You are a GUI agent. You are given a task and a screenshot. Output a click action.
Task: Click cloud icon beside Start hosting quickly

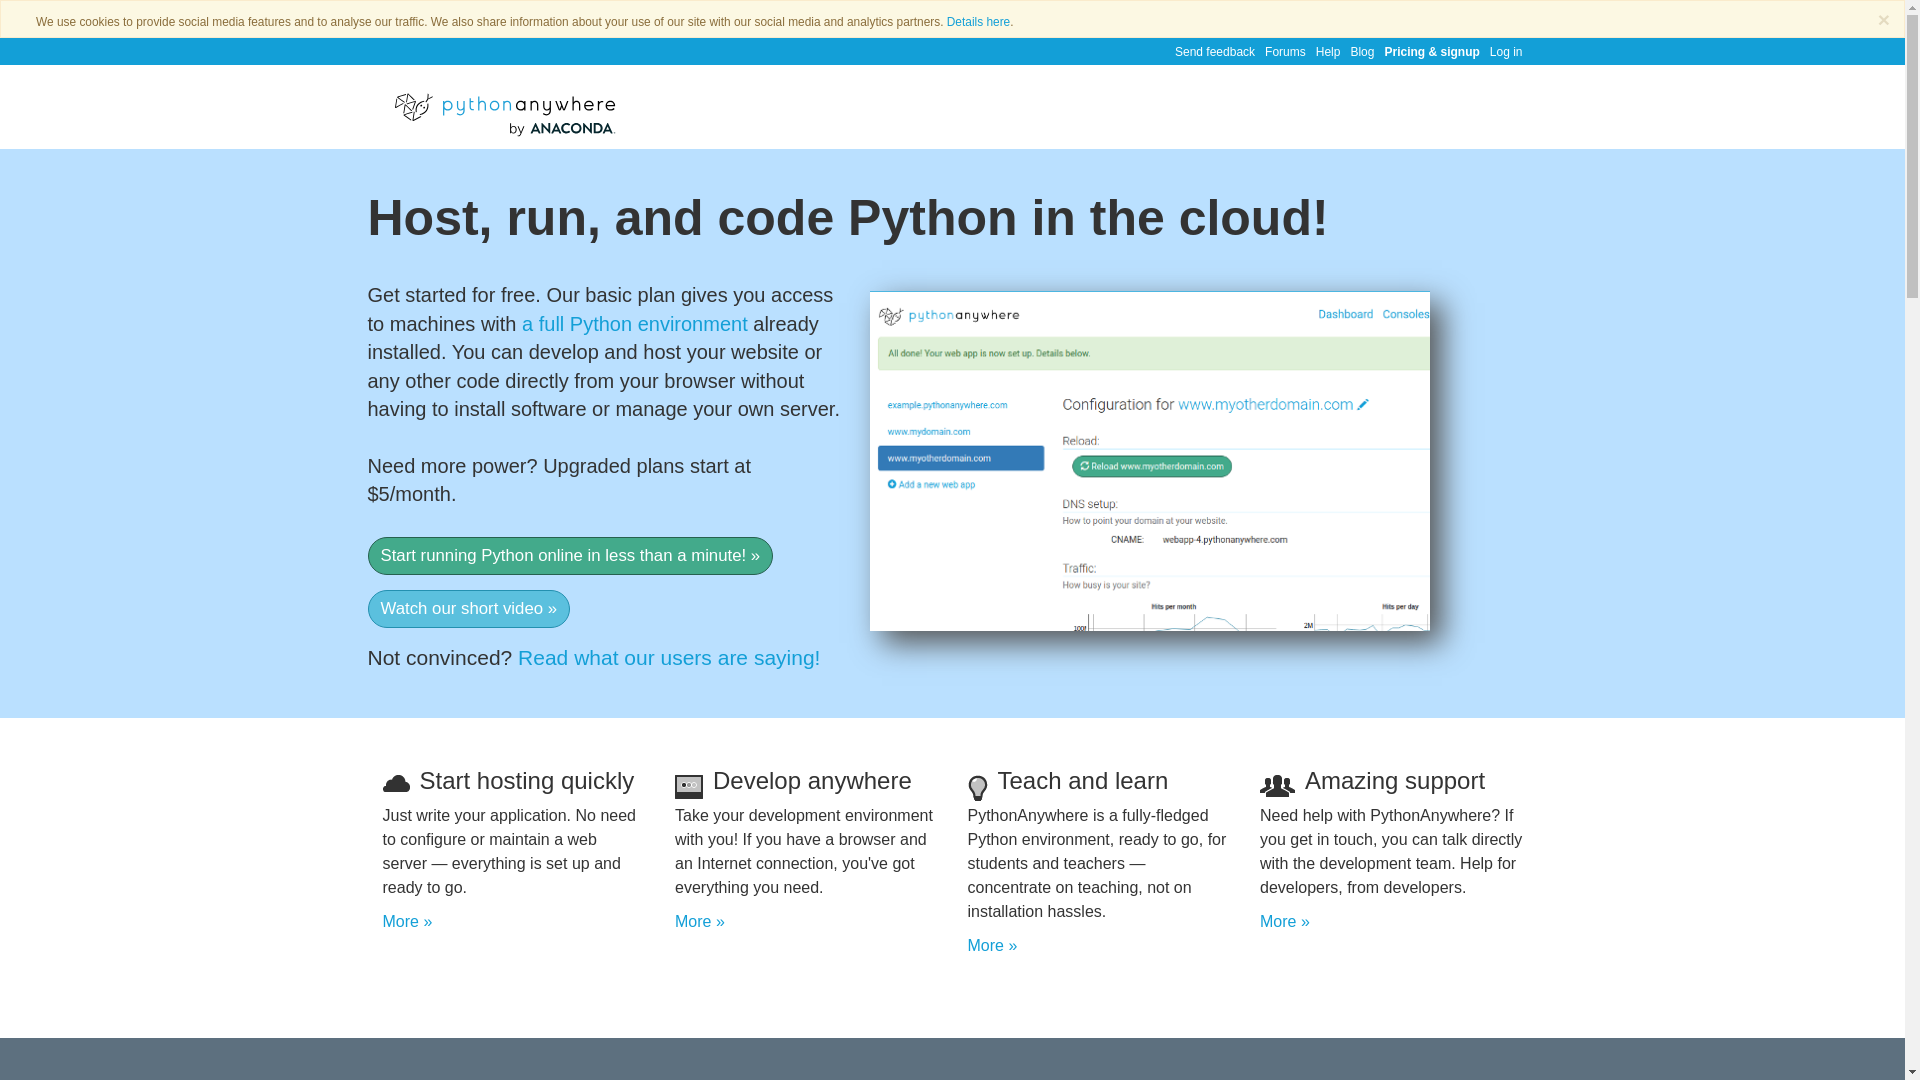(396, 784)
